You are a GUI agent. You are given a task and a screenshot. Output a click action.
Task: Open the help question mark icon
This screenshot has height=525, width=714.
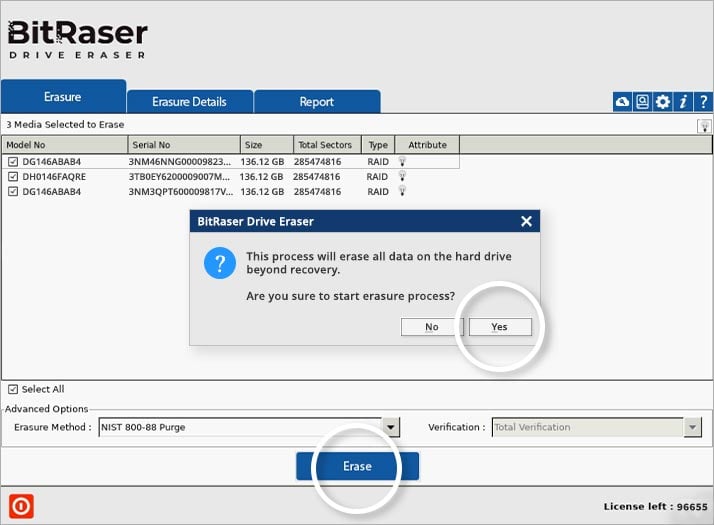[x=703, y=102]
